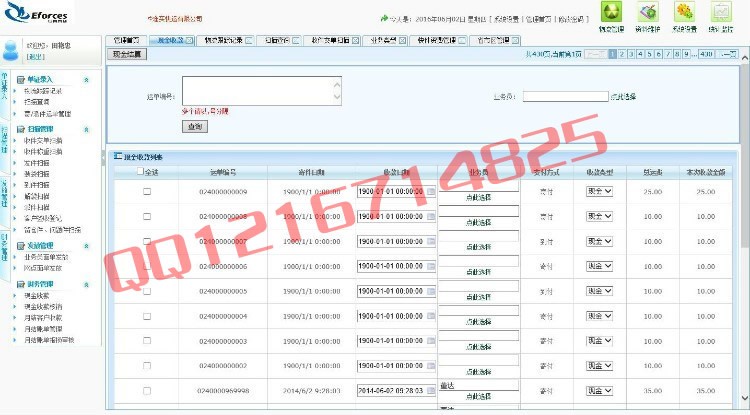Open payment type dropdown for 024000000003

click(599, 341)
